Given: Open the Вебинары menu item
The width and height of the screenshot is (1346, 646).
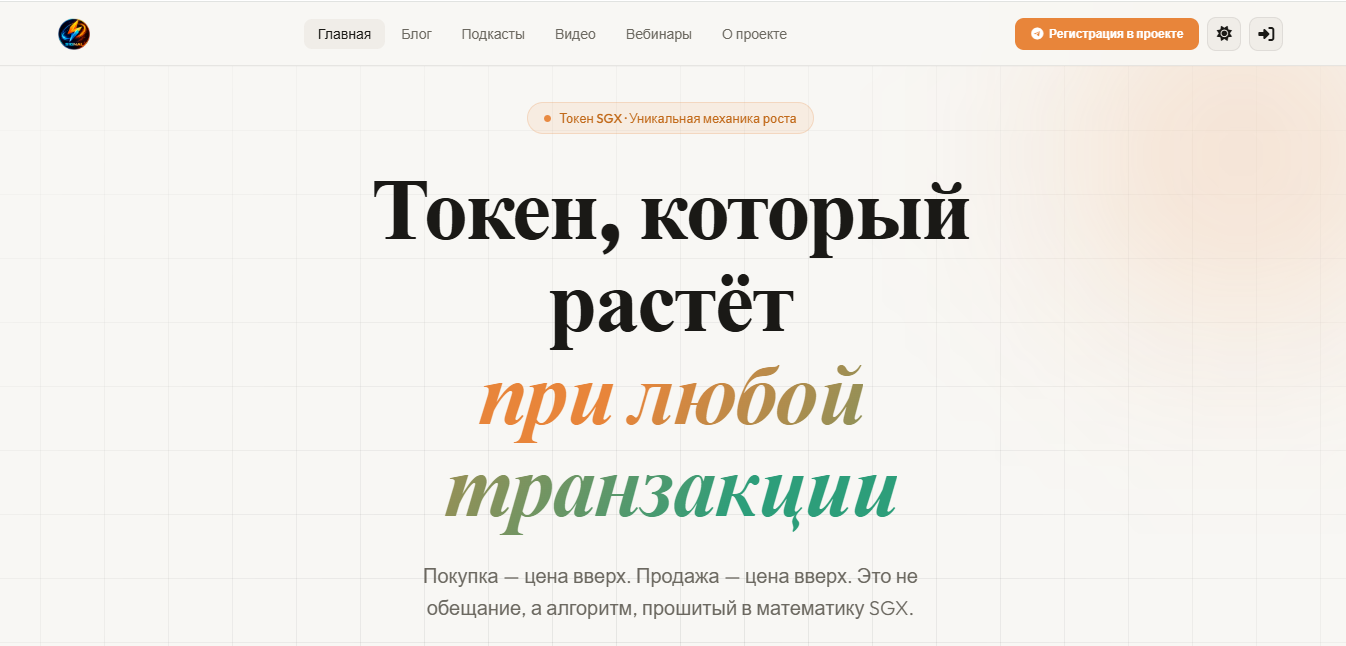Looking at the screenshot, I should coord(658,34).
